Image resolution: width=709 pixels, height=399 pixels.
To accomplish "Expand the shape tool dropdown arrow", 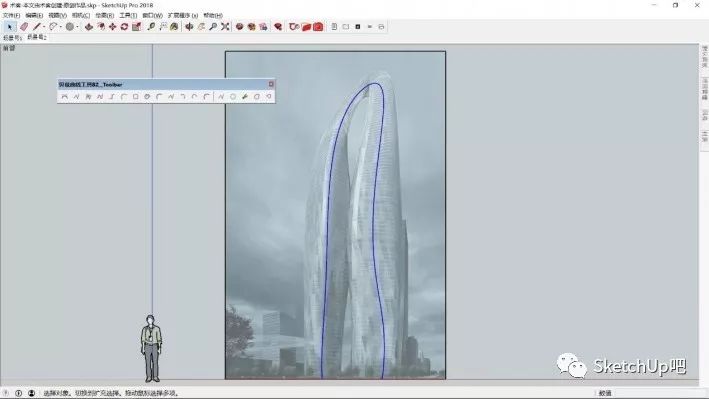I will (77, 27).
